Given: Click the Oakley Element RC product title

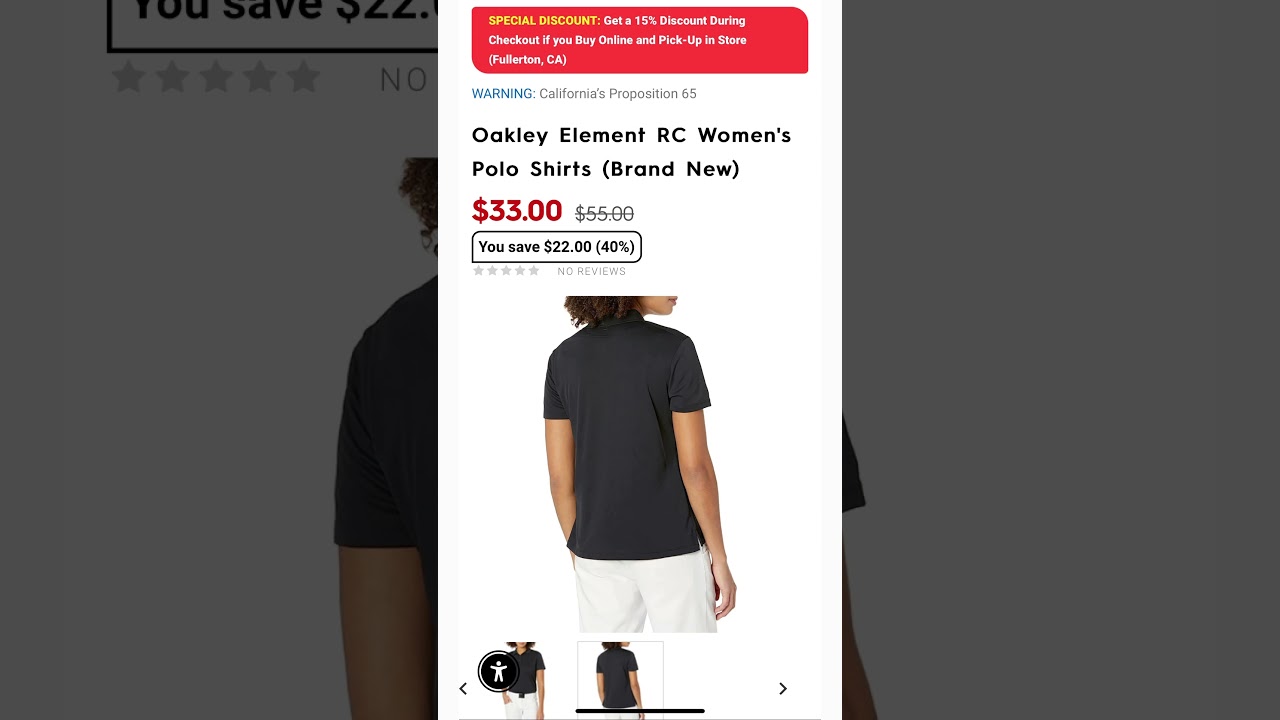Looking at the screenshot, I should (x=632, y=152).
